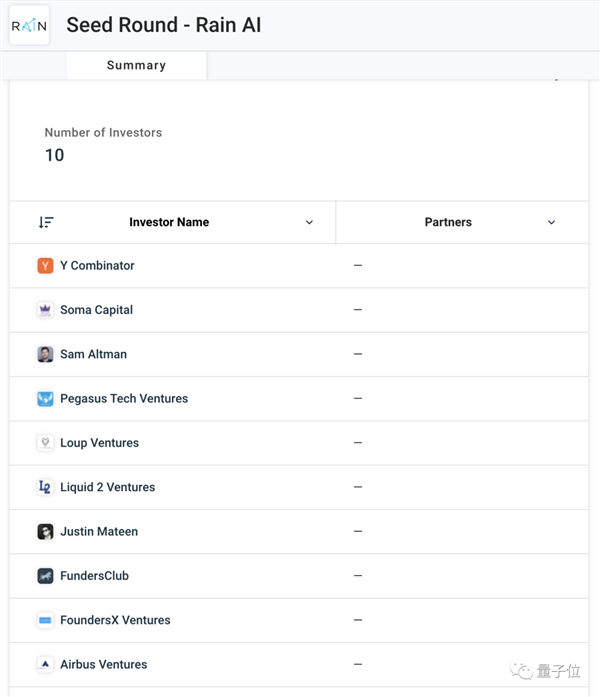The height and width of the screenshot is (697, 600).
Task: Click the Liquid 2 Ventures logo
Action: 45,487
